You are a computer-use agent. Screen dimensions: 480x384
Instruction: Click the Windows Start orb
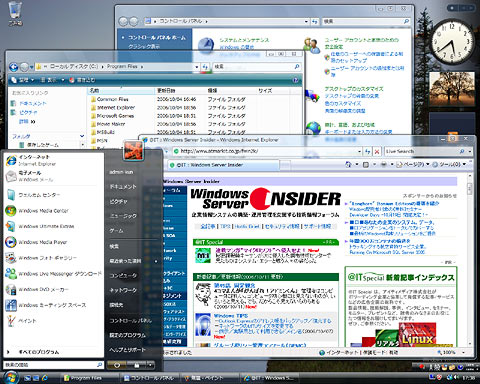(x=11, y=378)
